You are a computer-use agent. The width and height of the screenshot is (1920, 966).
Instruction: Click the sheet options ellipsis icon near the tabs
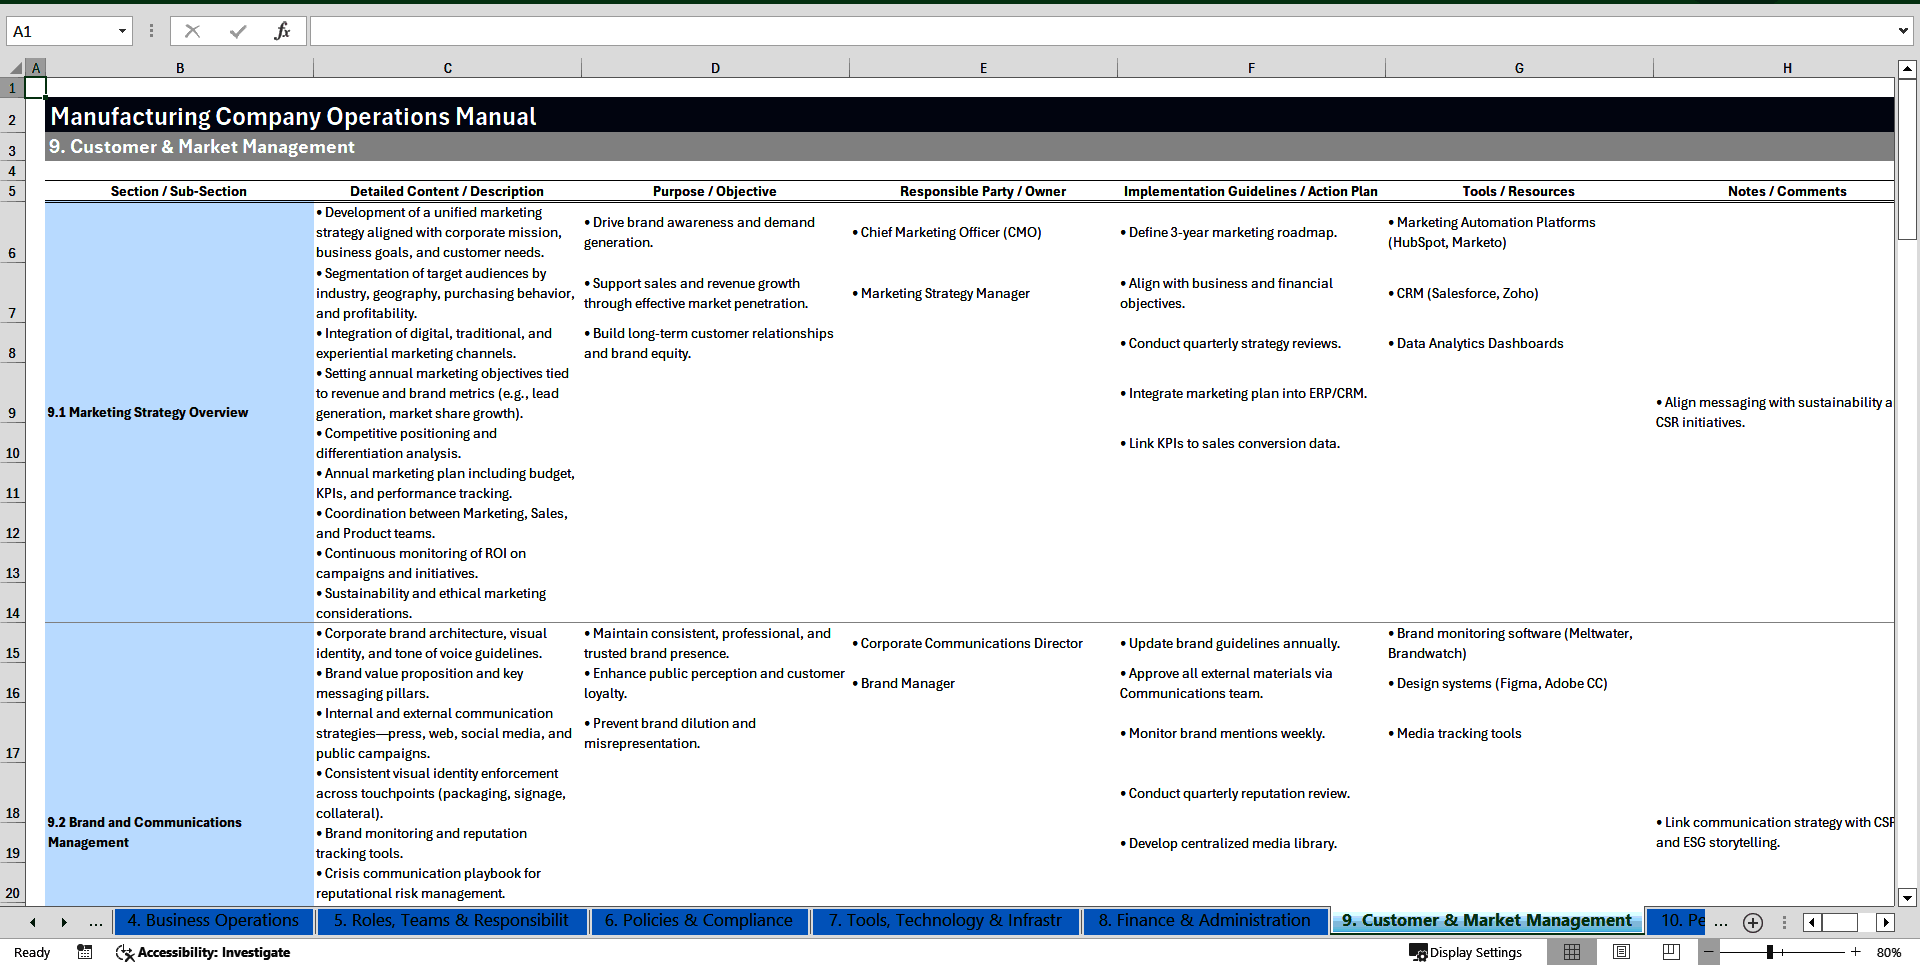(x=1785, y=922)
